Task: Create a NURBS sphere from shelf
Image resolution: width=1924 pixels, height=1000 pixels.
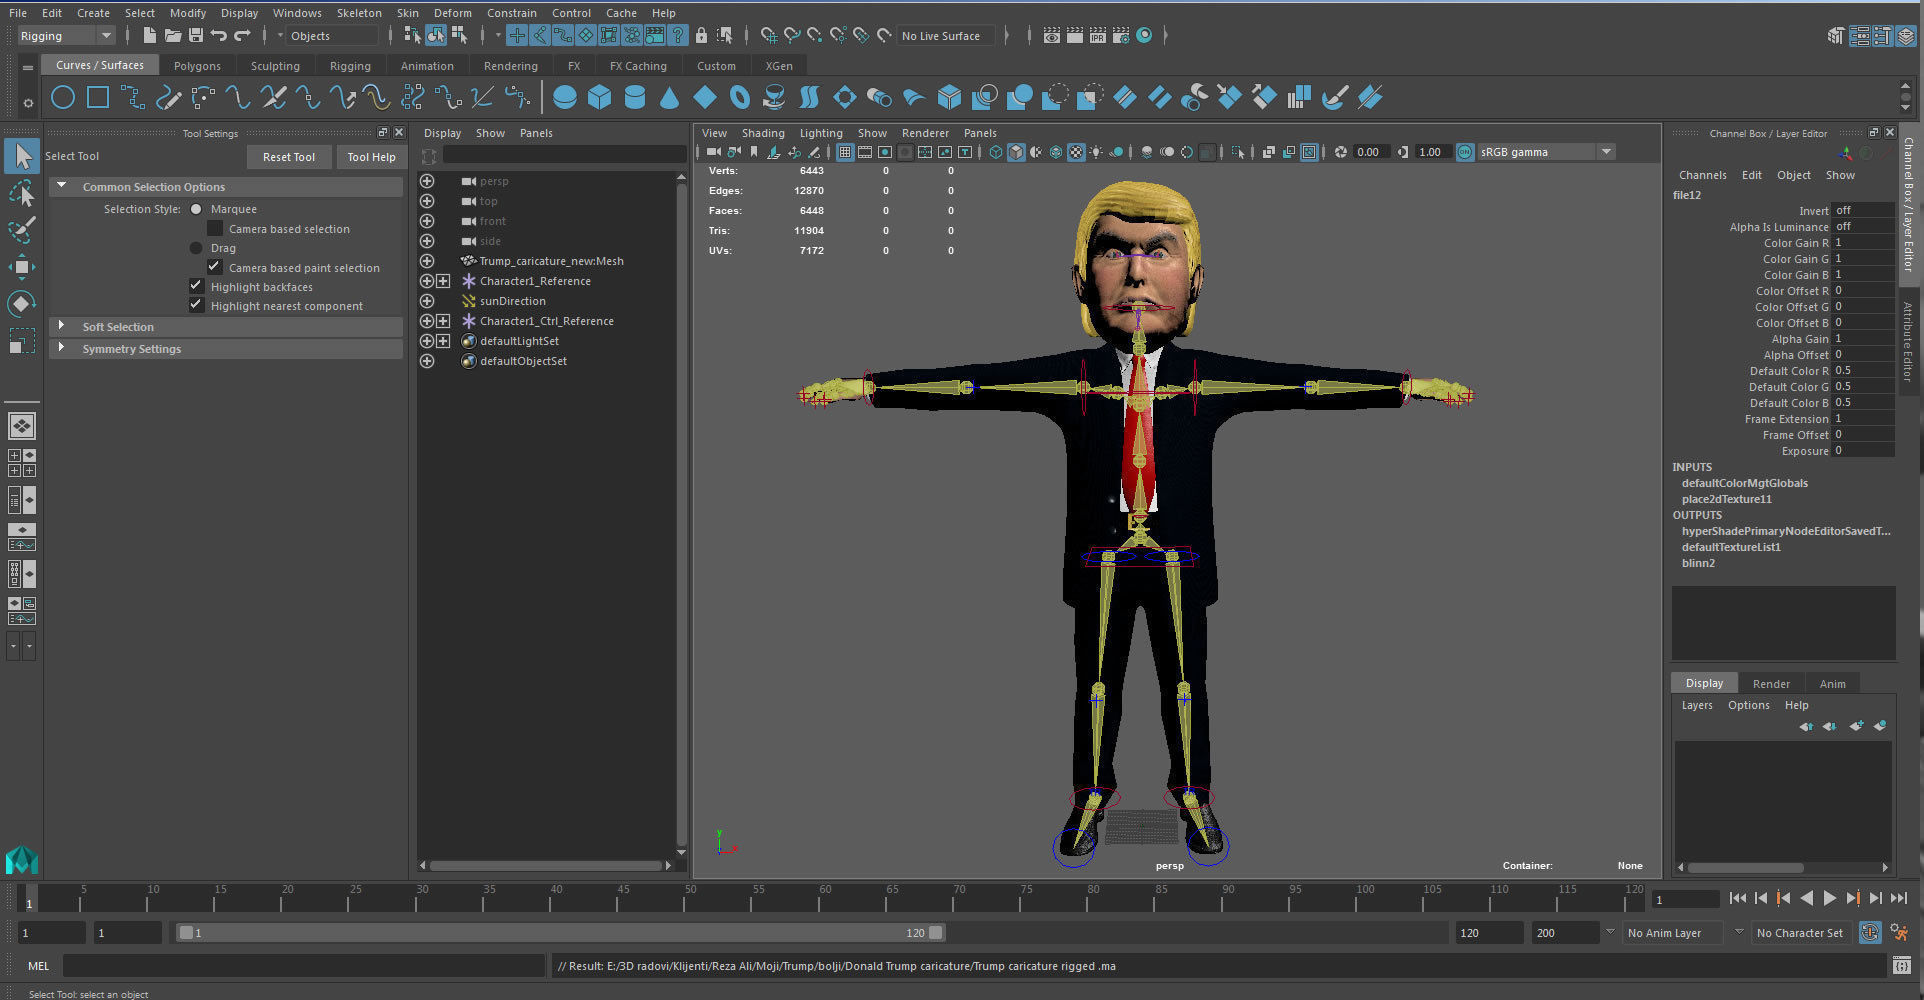Action: tap(565, 97)
